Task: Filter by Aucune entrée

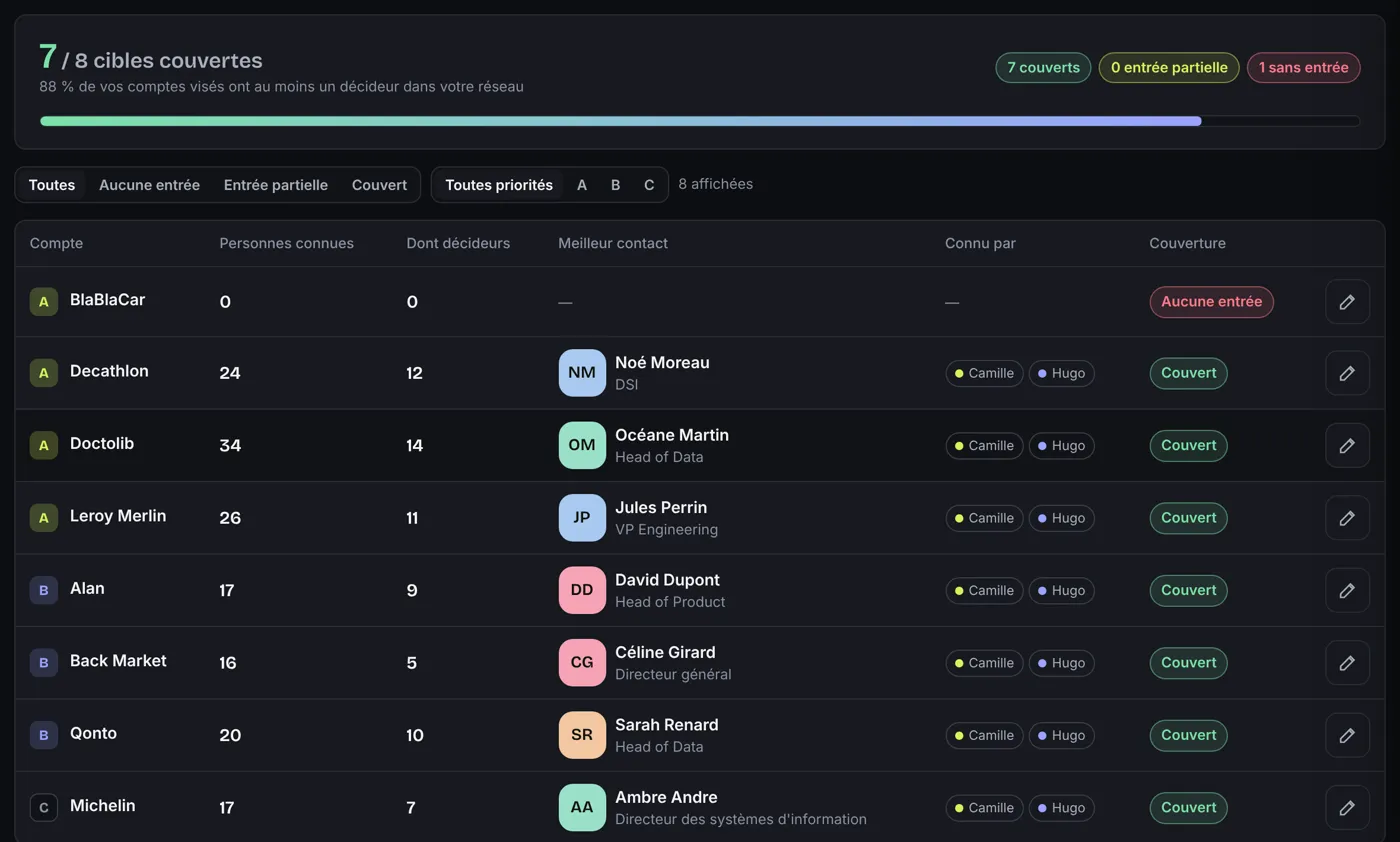Action: click(x=149, y=185)
